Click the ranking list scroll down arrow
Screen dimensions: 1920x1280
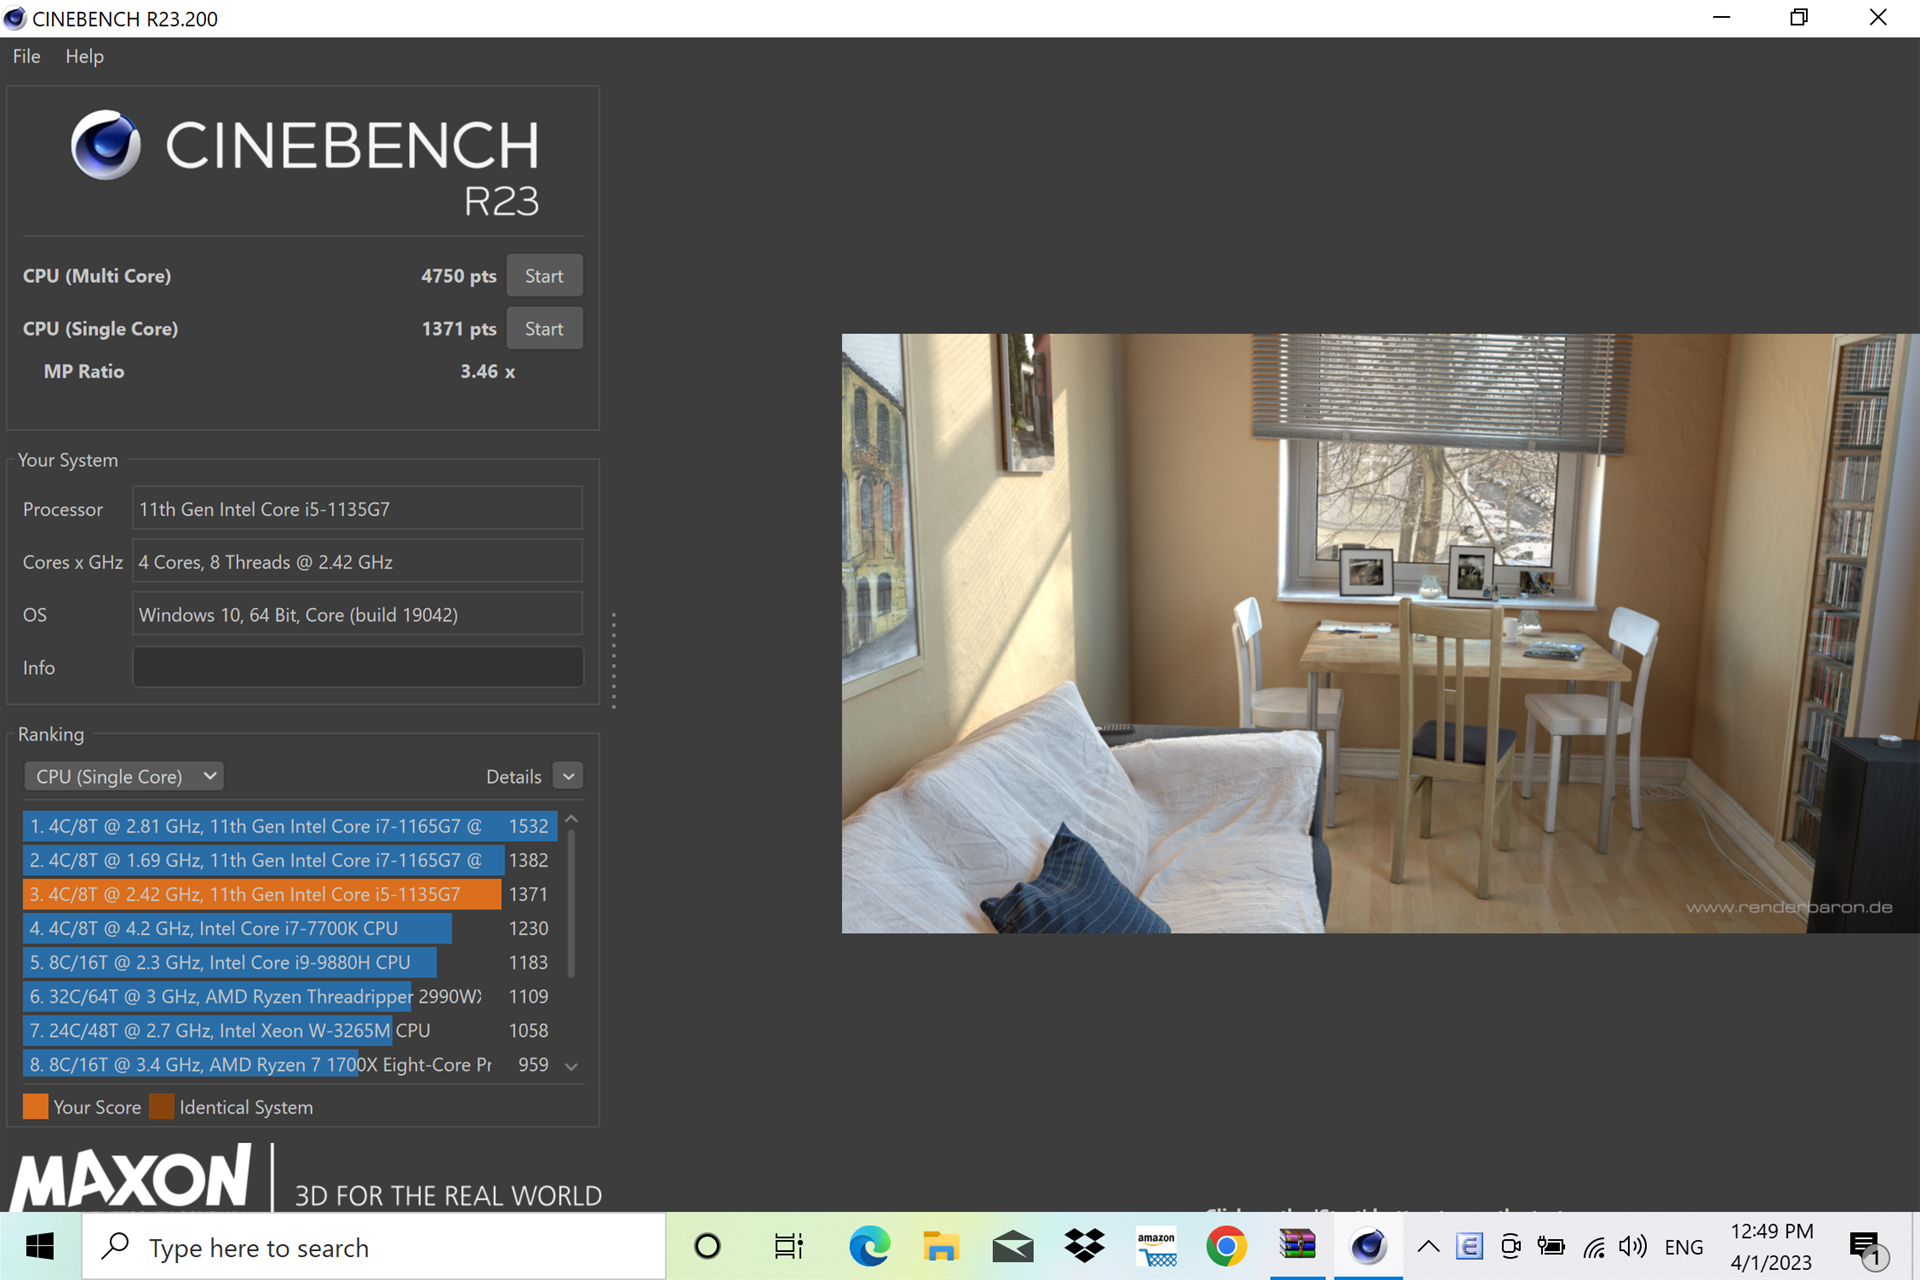571,1067
